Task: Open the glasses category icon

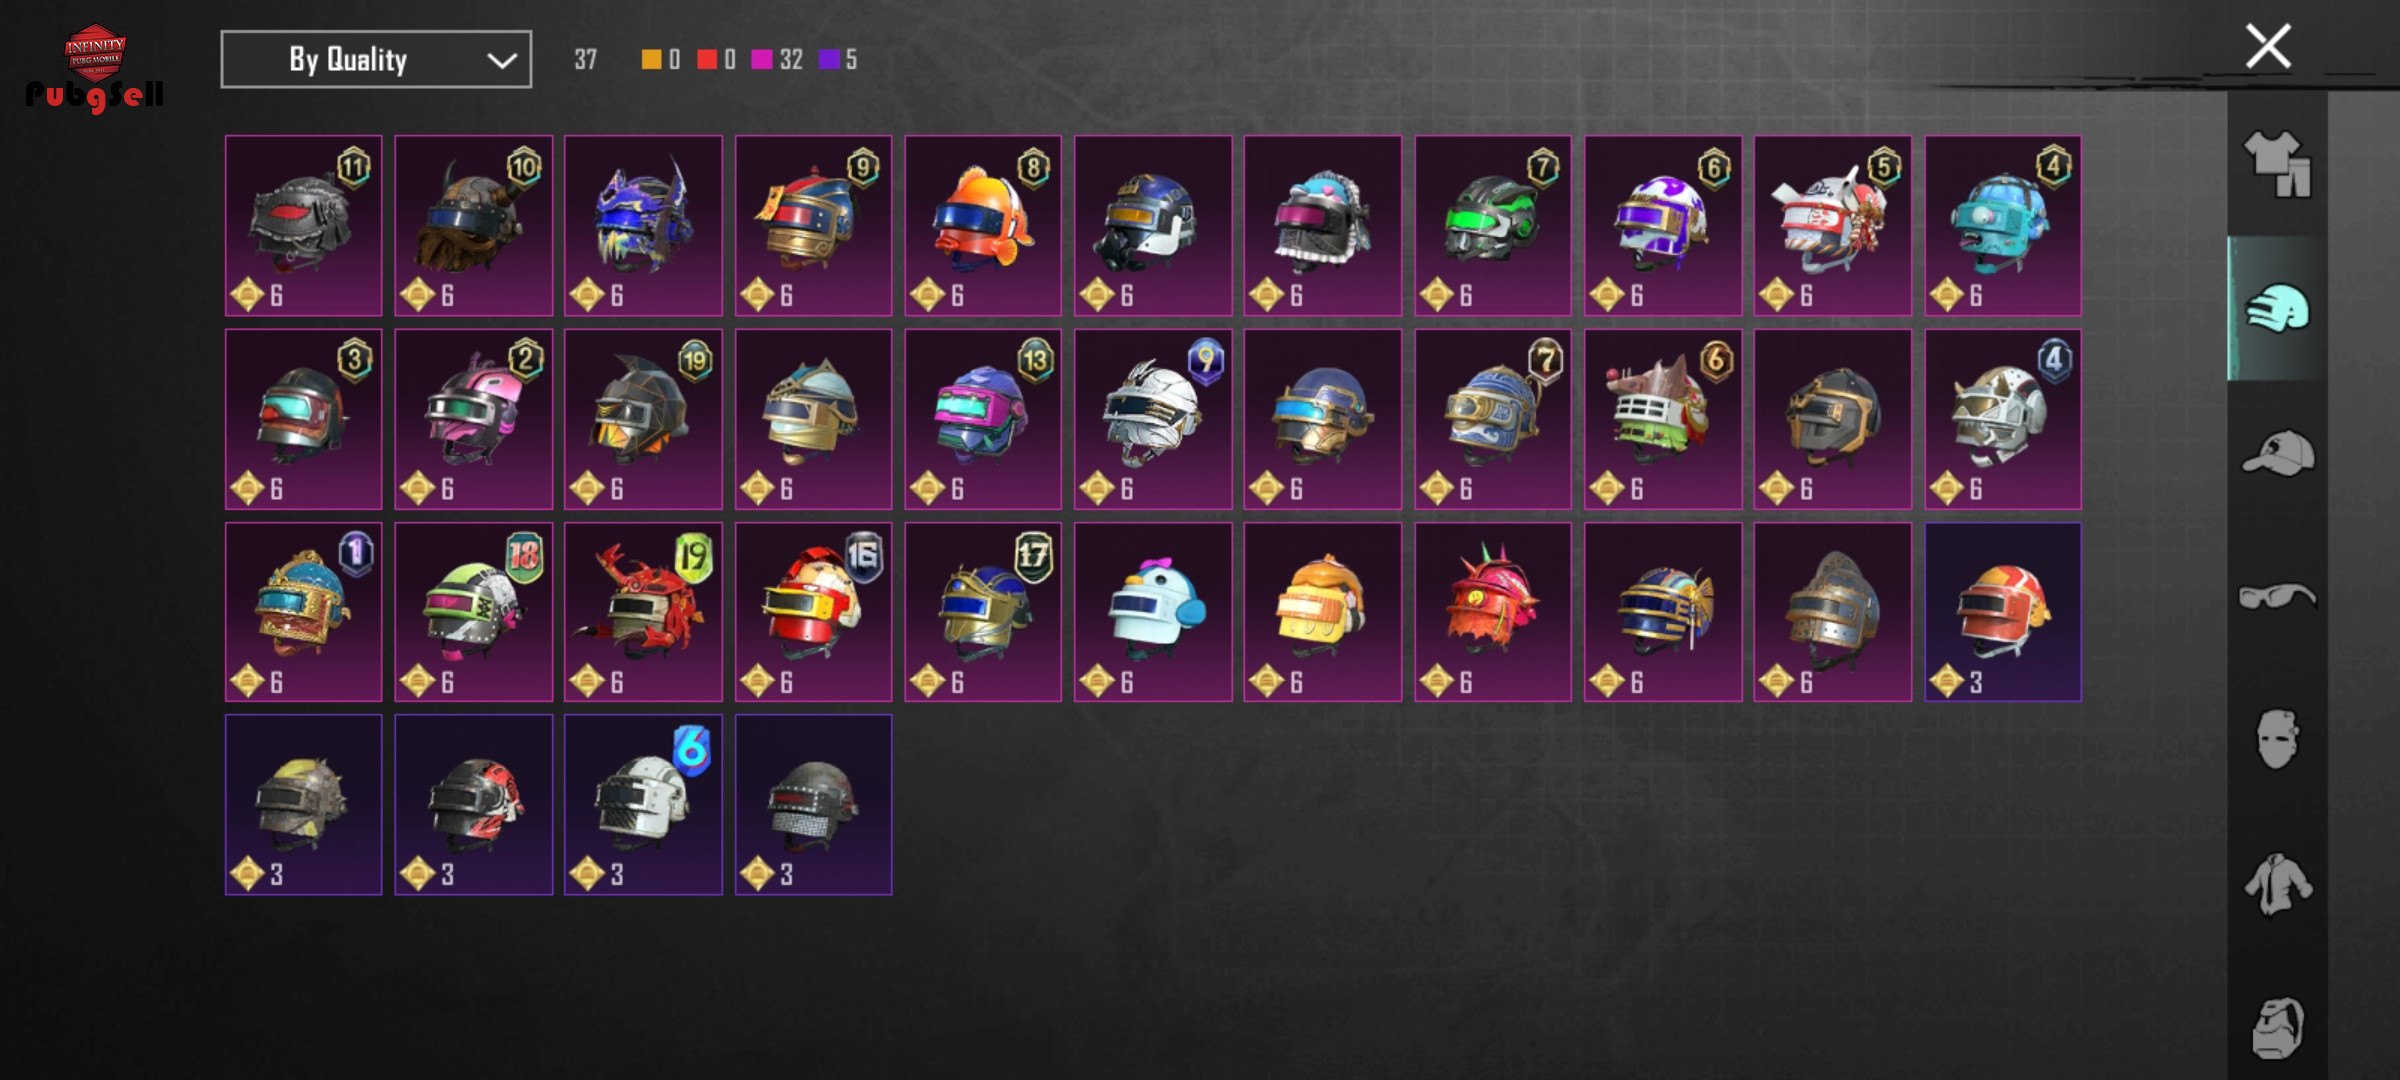Action: 2277,596
